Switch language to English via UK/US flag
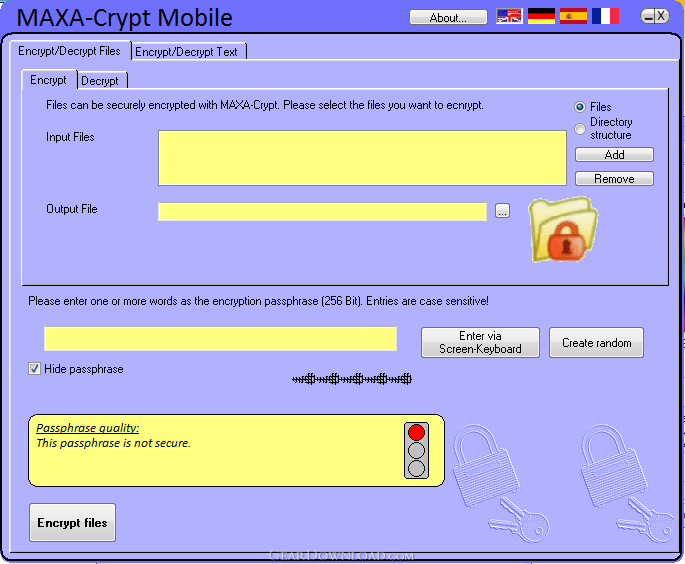 (509, 16)
